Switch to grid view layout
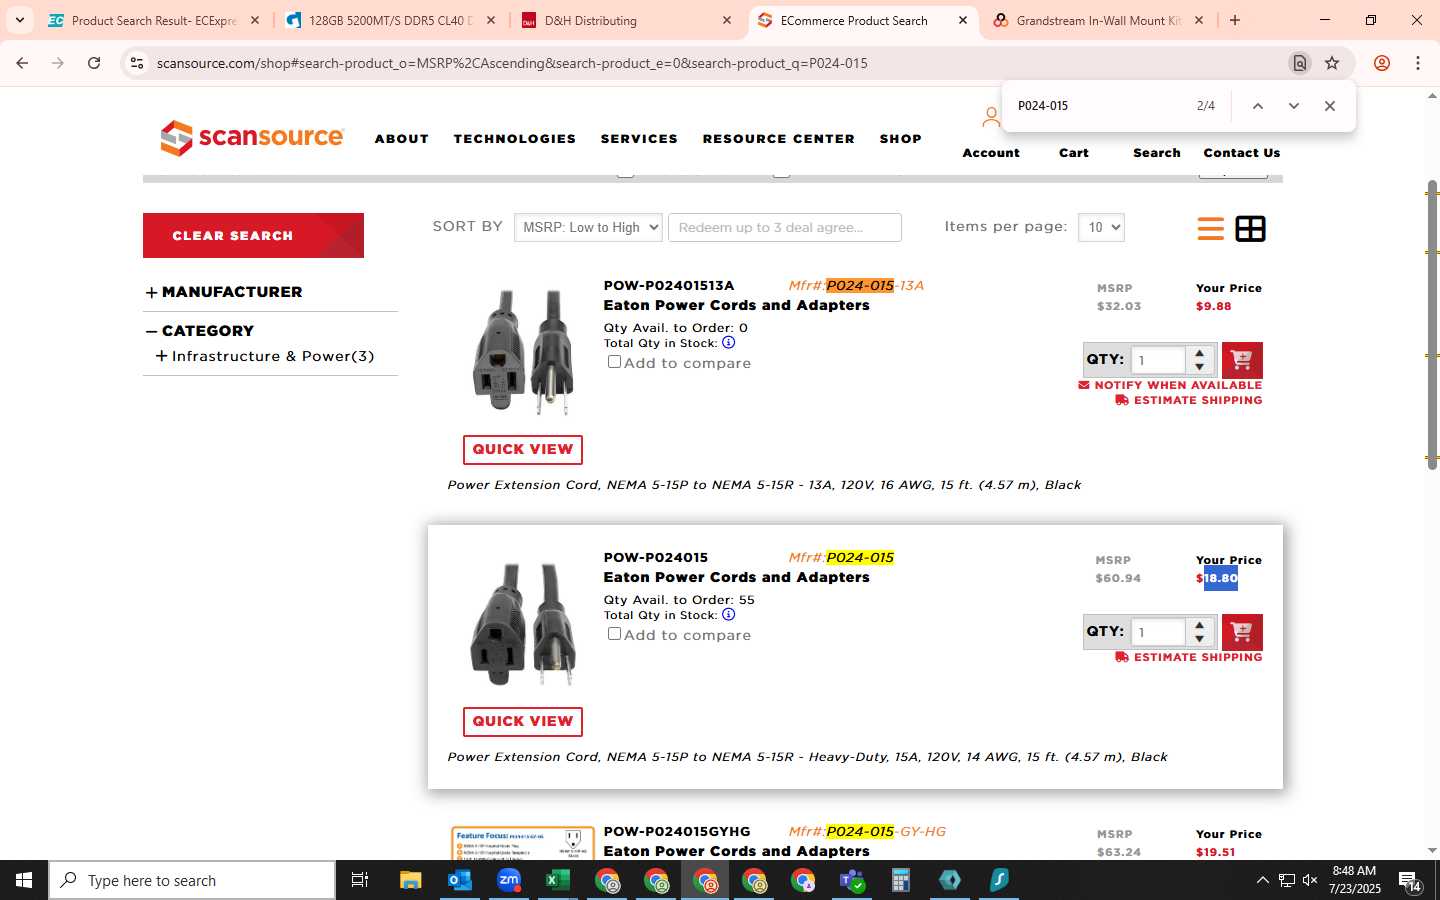This screenshot has height=900, width=1440. 1250,229
